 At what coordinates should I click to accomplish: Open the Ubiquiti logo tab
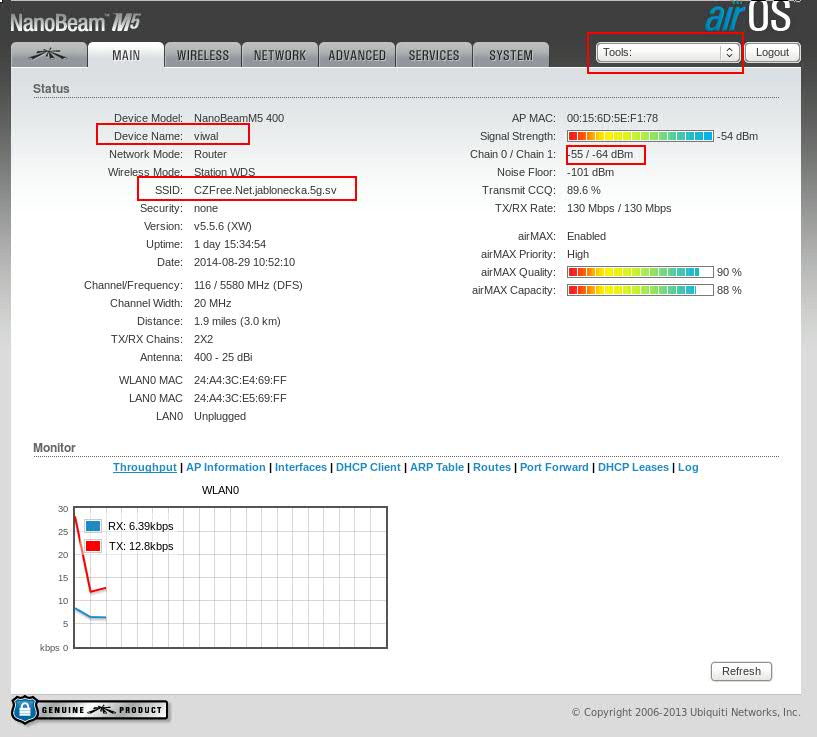click(x=48, y=55)
